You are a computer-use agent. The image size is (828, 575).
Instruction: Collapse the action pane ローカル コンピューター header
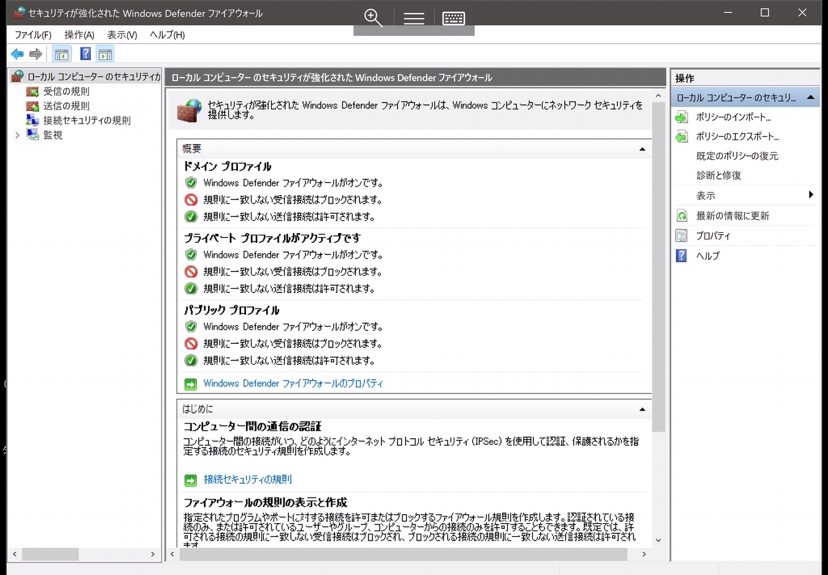811,98
